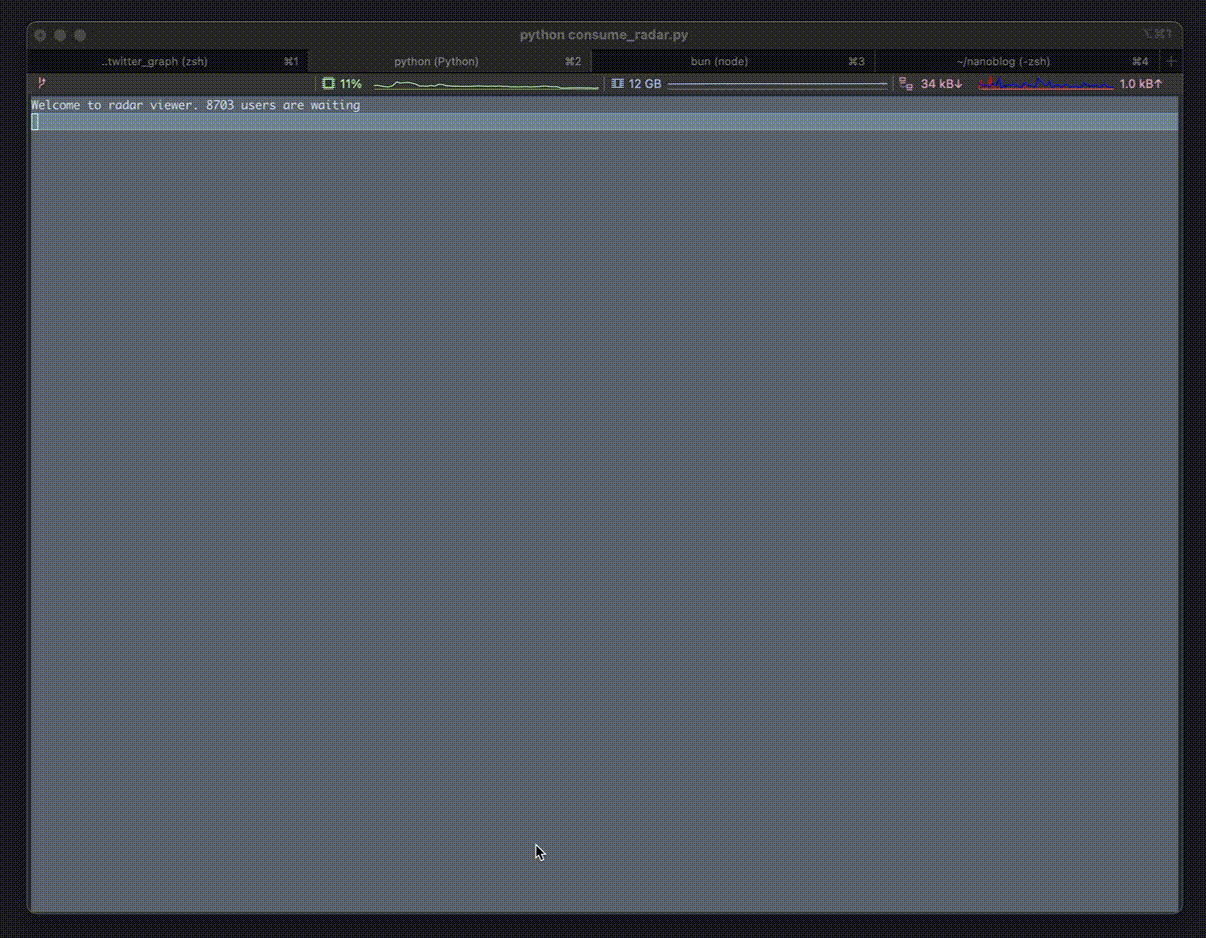Click the 11% CPU usage readout

(351, 84)
